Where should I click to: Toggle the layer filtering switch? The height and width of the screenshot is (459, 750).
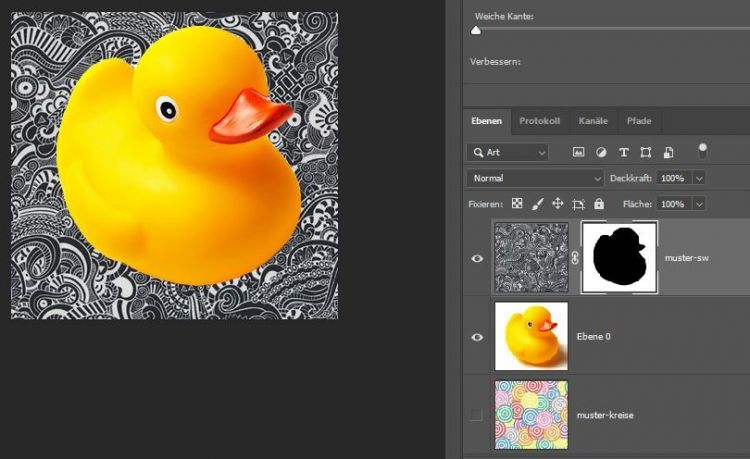[x=702, y=151]
